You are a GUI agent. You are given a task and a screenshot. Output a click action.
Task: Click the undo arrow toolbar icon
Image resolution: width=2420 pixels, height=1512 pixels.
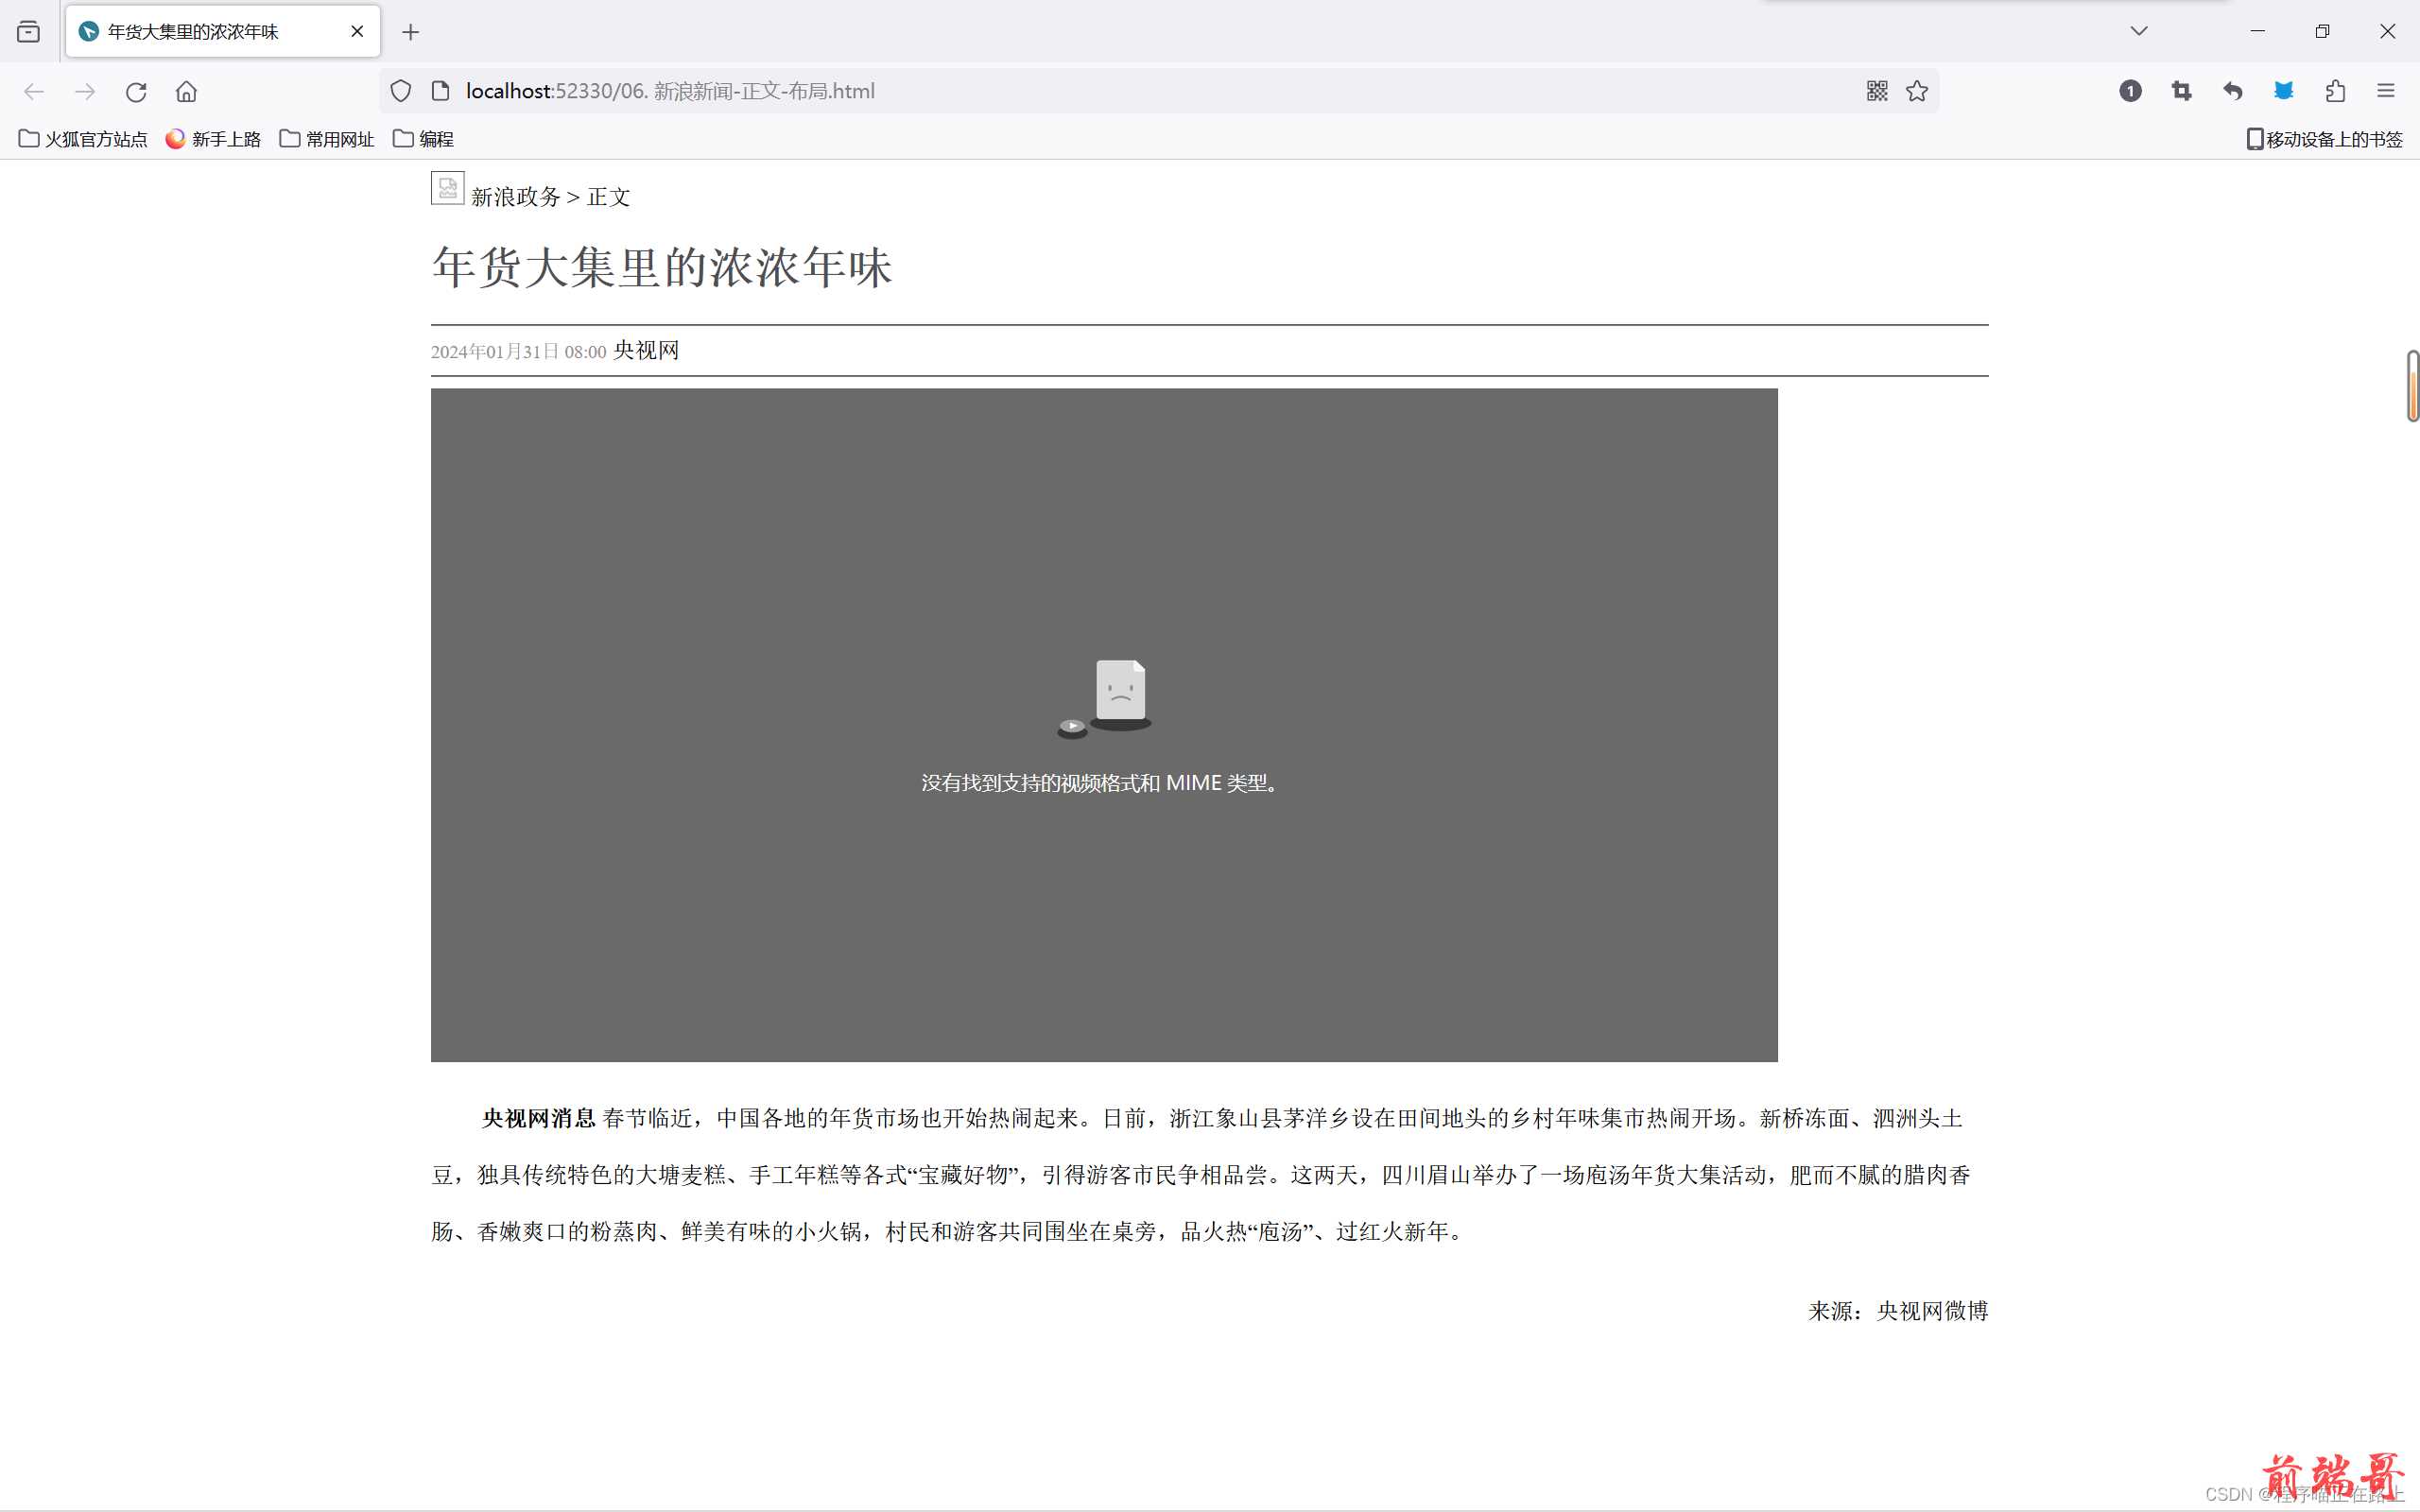coord(2232,91)
